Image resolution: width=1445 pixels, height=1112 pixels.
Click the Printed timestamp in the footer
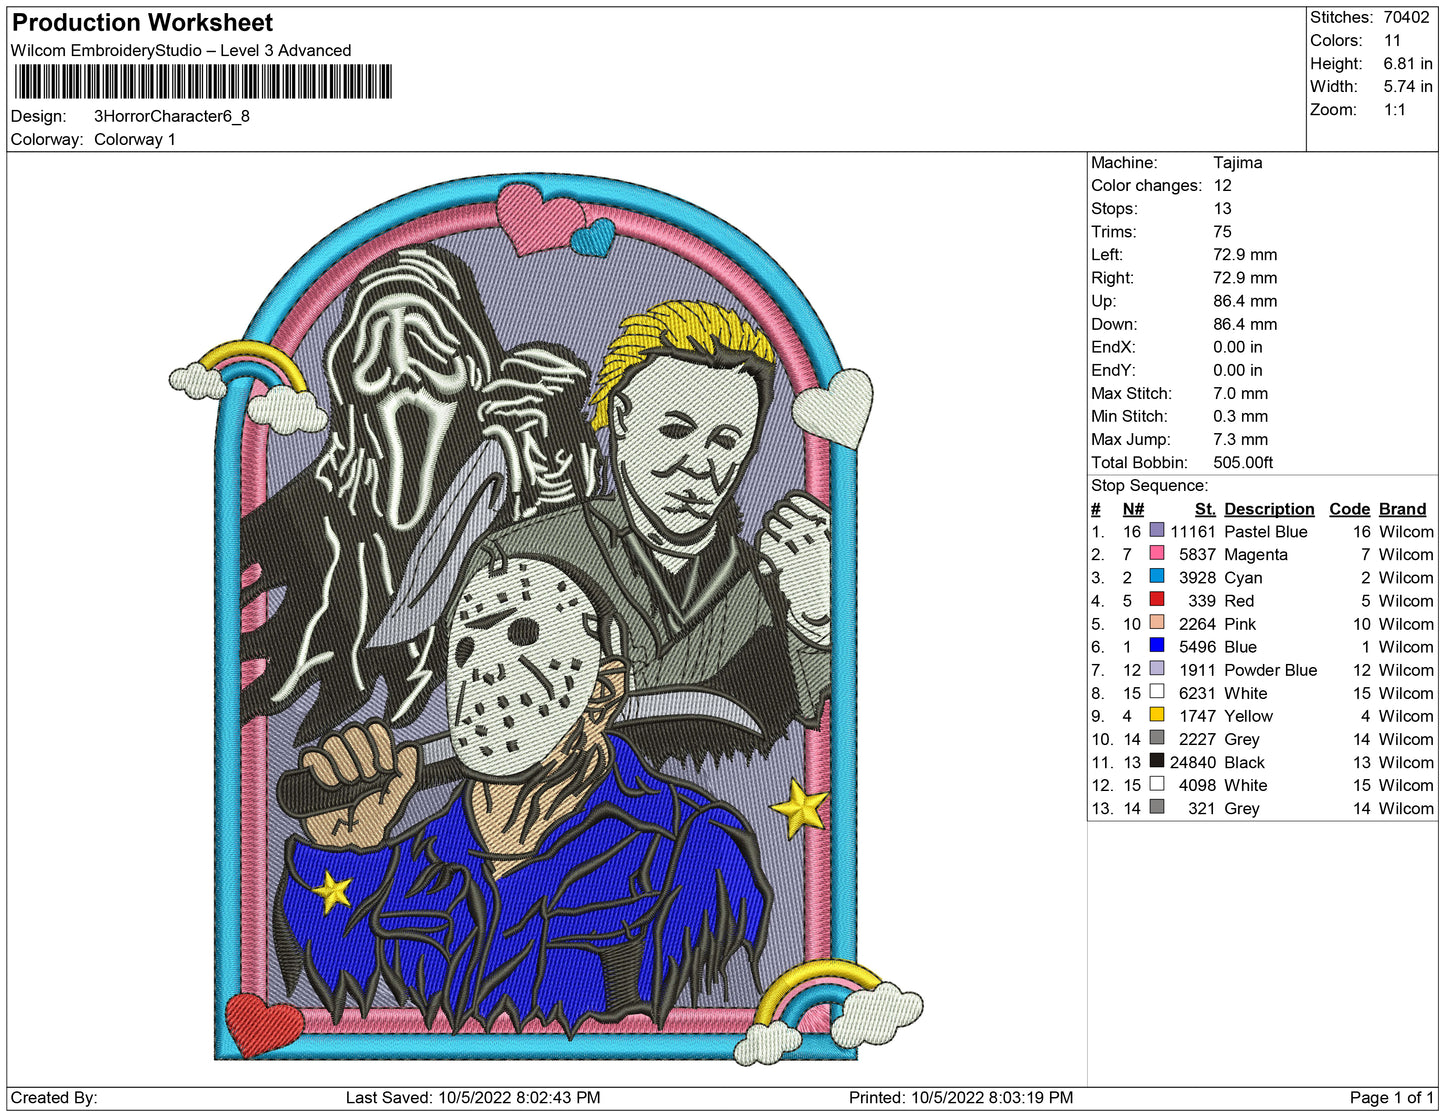[961, 1098]
